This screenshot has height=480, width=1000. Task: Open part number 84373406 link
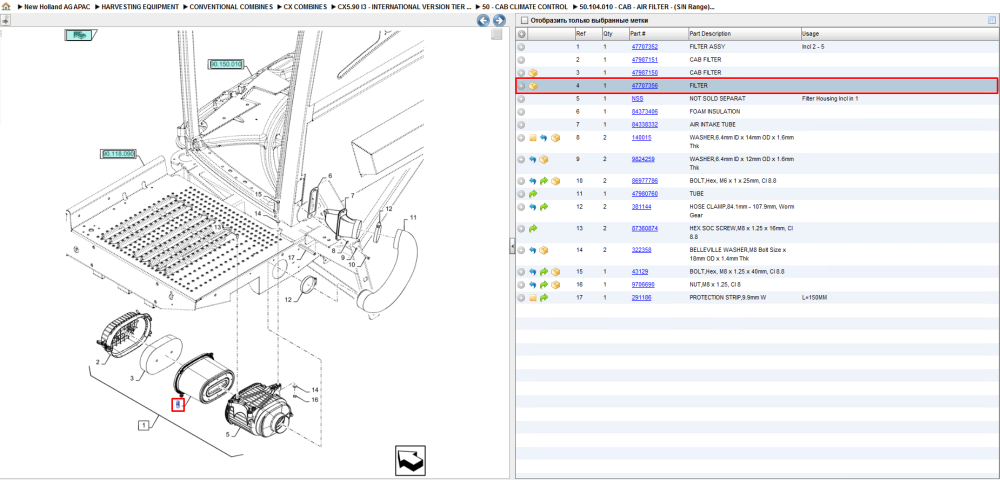point(644,112)
